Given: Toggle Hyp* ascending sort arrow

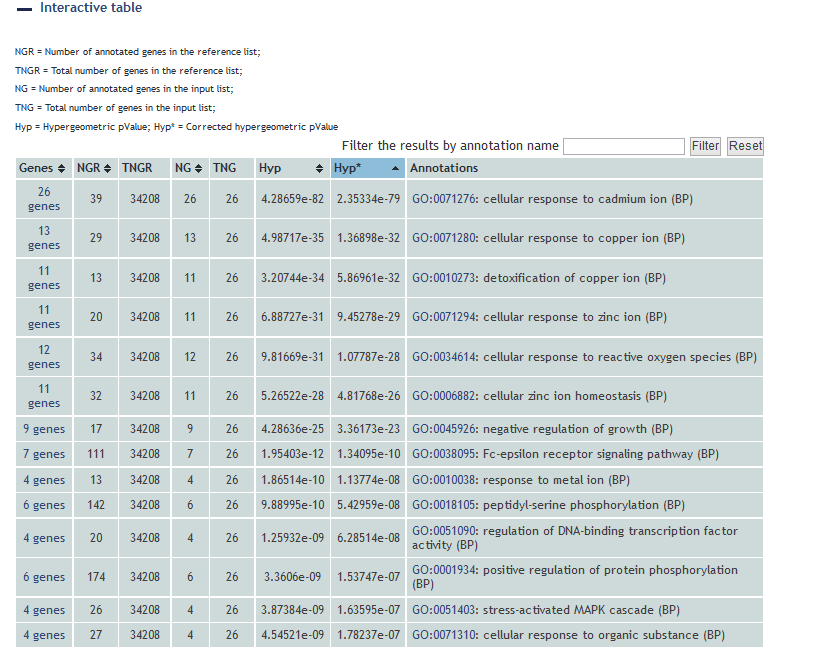Looking at the screenshot, I should pos(395,168).
